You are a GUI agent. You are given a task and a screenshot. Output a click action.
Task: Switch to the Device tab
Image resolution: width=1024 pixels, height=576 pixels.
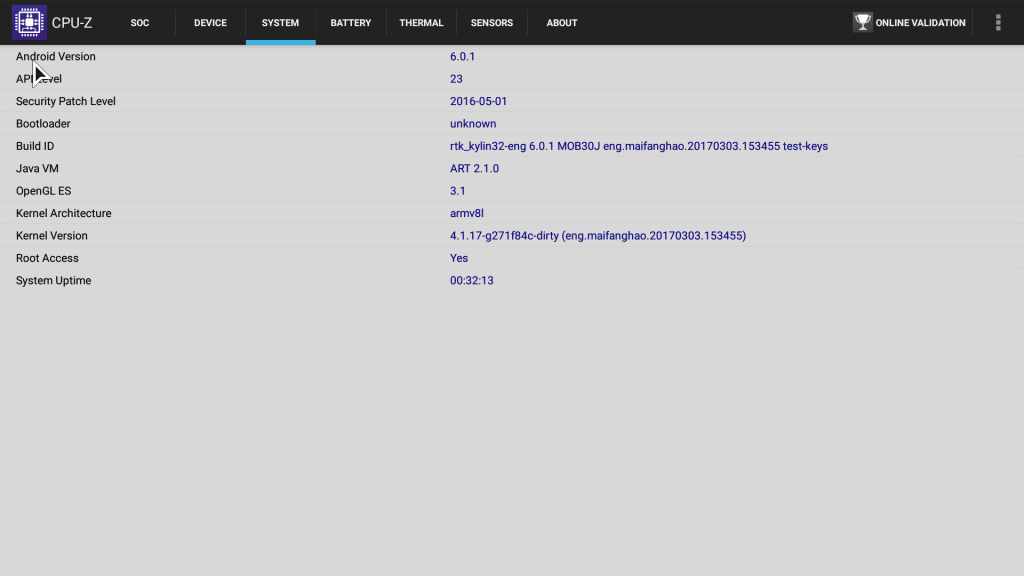click(210, 23)
